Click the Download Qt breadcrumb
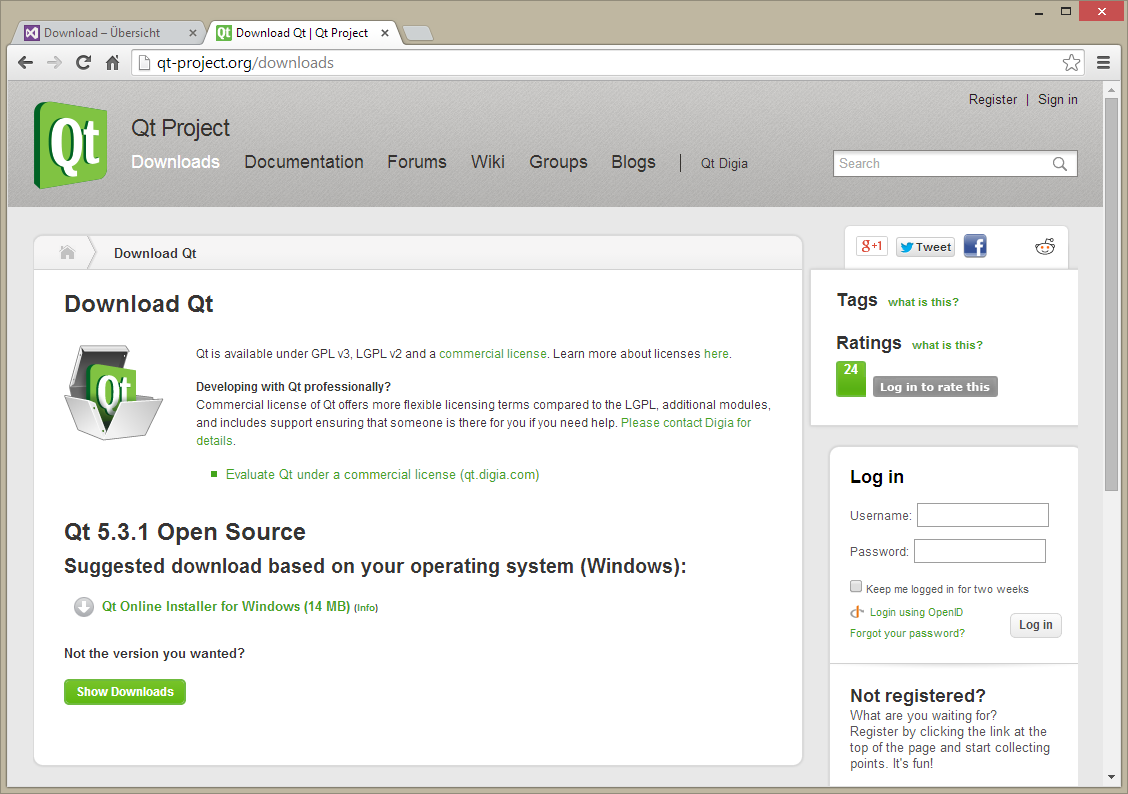The height and width of the screenshot is (794, 1128). coord(155,253)
